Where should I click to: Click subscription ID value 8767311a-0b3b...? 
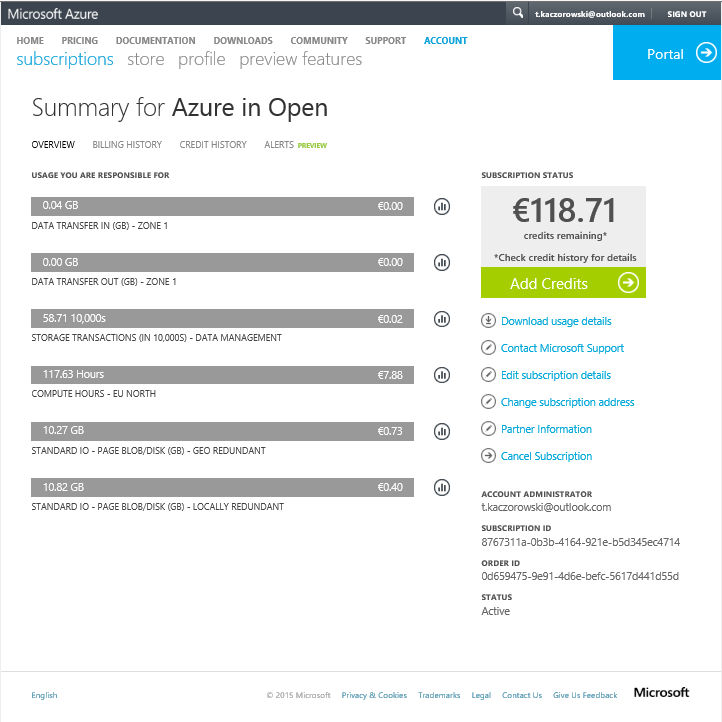[x=580, y=542]
